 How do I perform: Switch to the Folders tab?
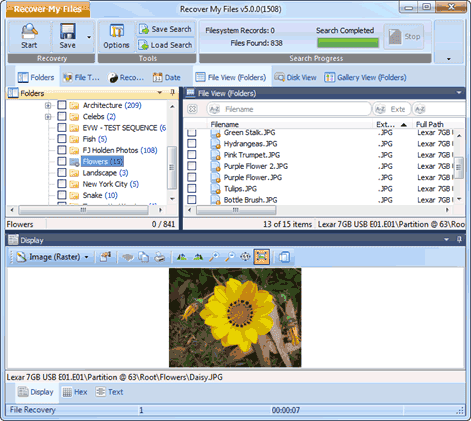pyautogui.click(x=36, y=77)
